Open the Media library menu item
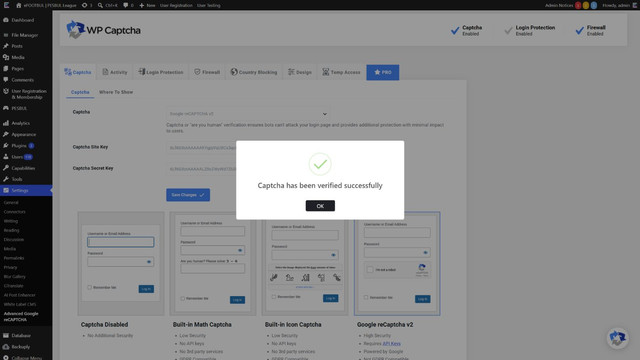Image resolution: width=640 pixels, height=360 pixels. [x=18, y=58]
